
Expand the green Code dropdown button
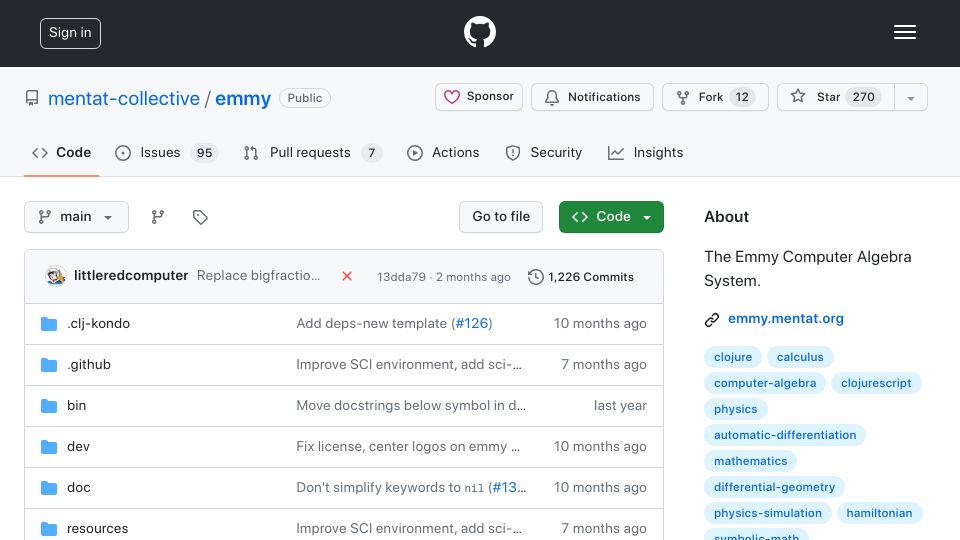[x=611, y=217]
